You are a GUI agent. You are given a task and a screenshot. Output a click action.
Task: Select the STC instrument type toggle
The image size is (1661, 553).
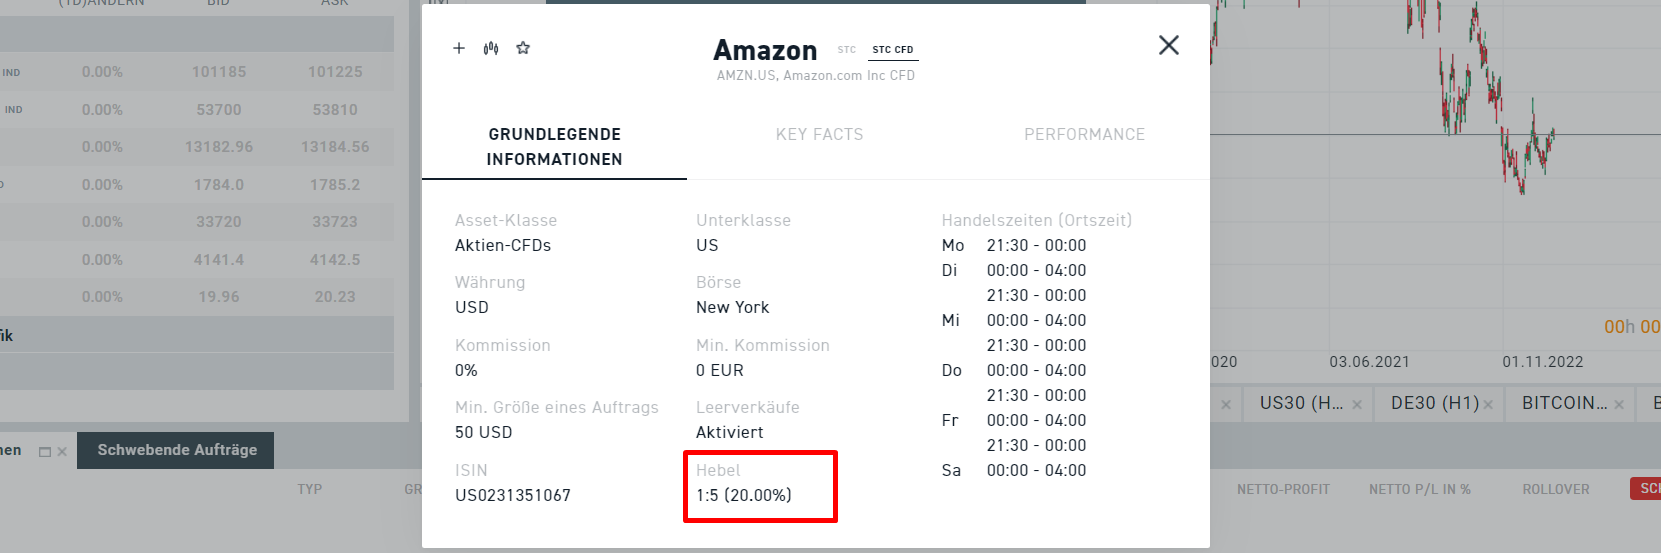point(847,49)
